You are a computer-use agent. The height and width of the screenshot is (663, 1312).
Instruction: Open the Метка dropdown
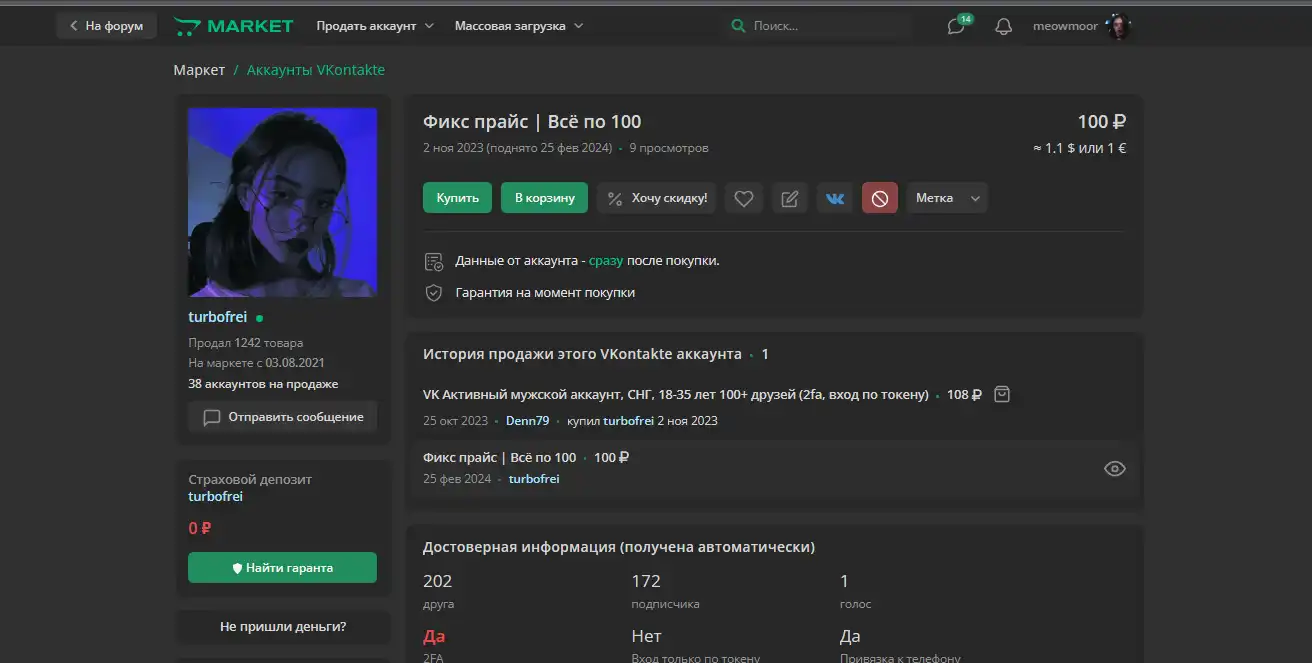pyautogui.click(x=947, y=198)
